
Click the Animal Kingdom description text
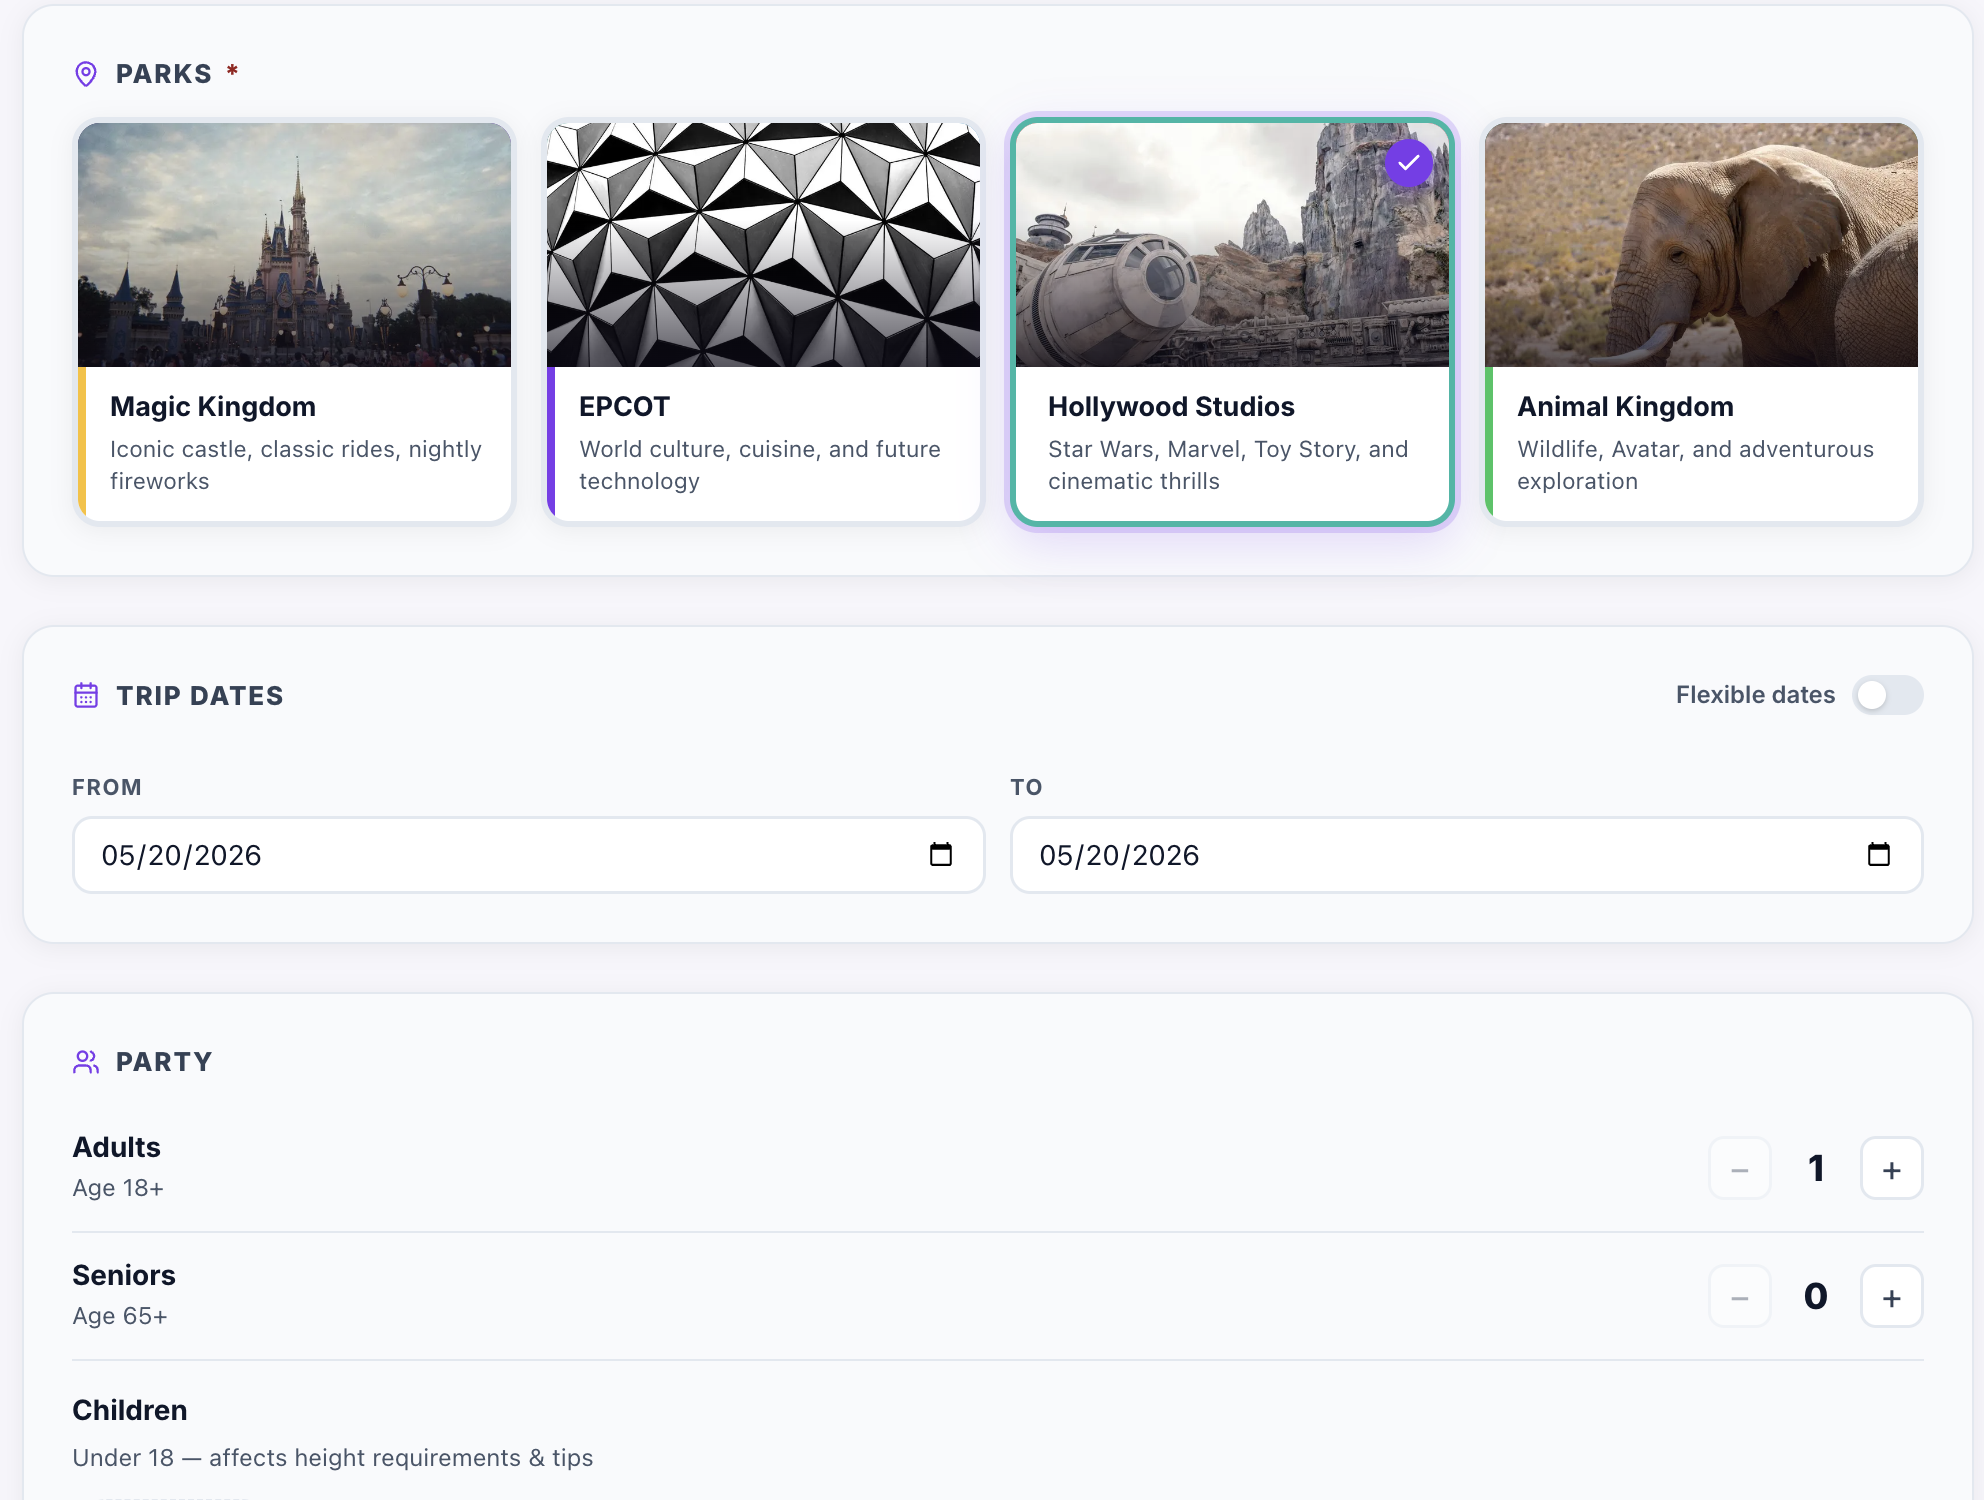coord(1696,465)
